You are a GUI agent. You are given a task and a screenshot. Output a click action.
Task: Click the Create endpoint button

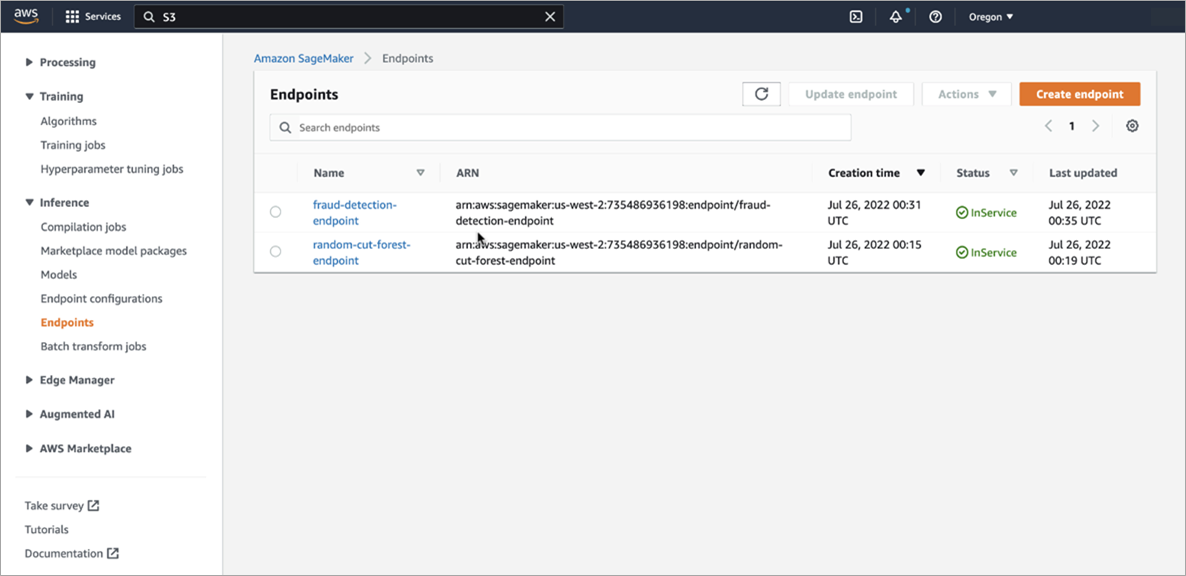tap(1079, 93)
